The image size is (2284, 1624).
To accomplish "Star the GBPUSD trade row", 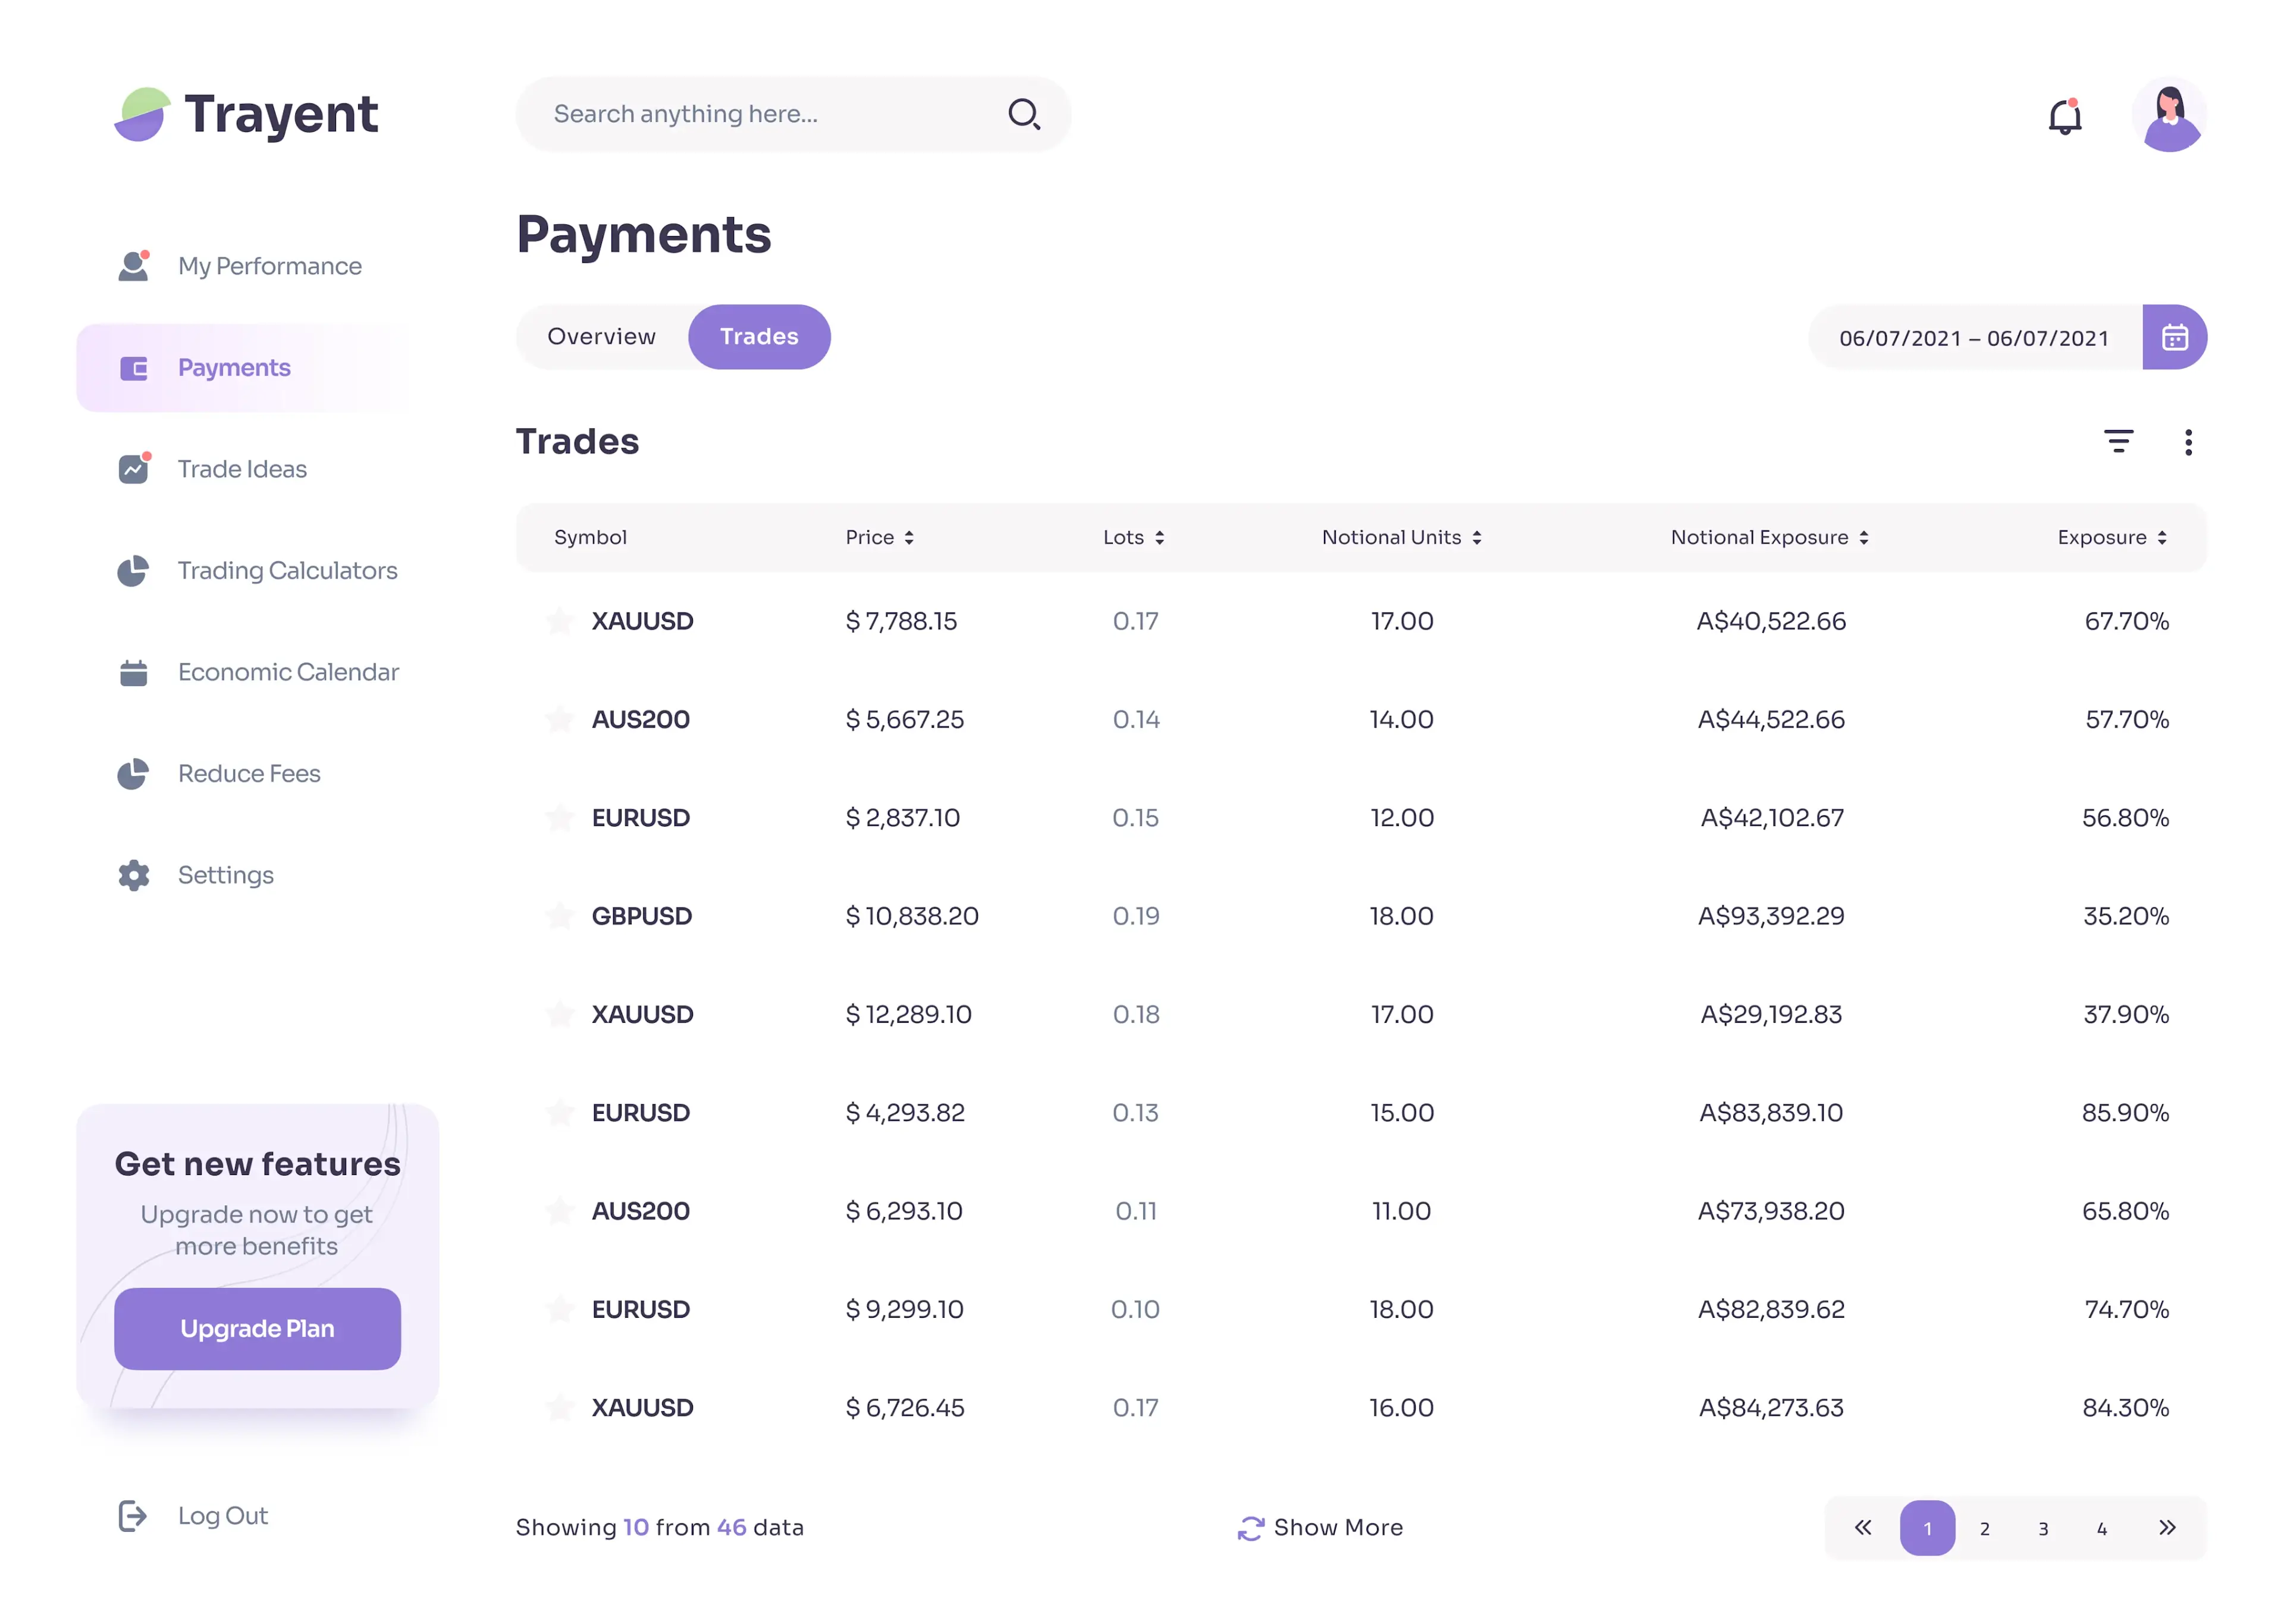I will 559,915.
